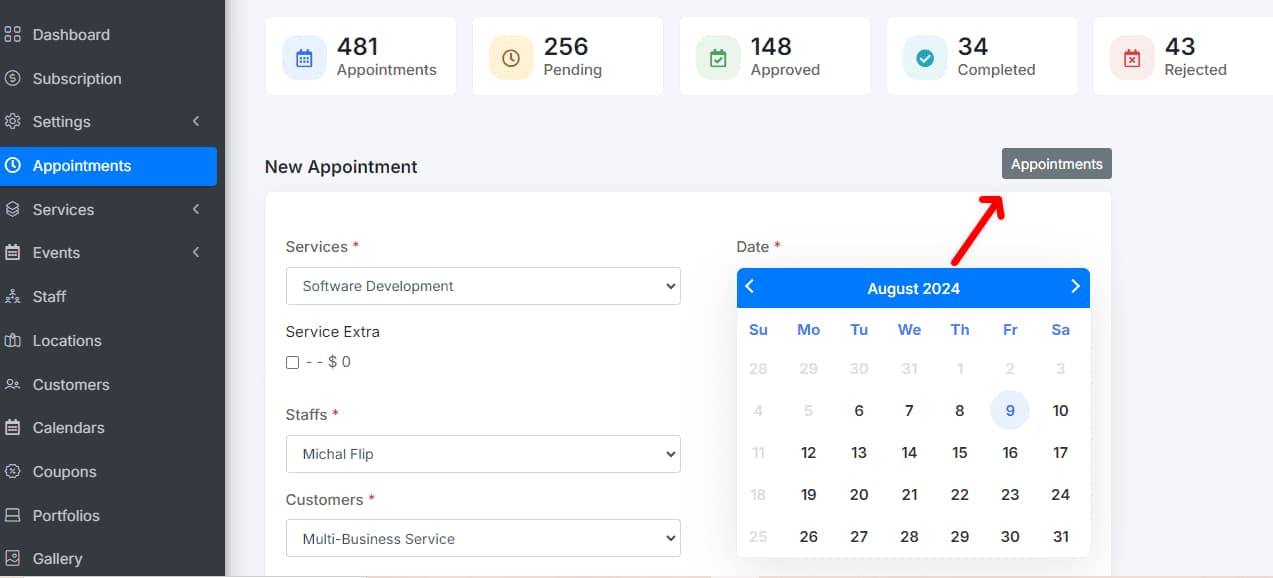Screen dimensions: 1273x578
Task: Click the Subscription dollar icon
Action: pyautogui.click(x=13, y=78)
